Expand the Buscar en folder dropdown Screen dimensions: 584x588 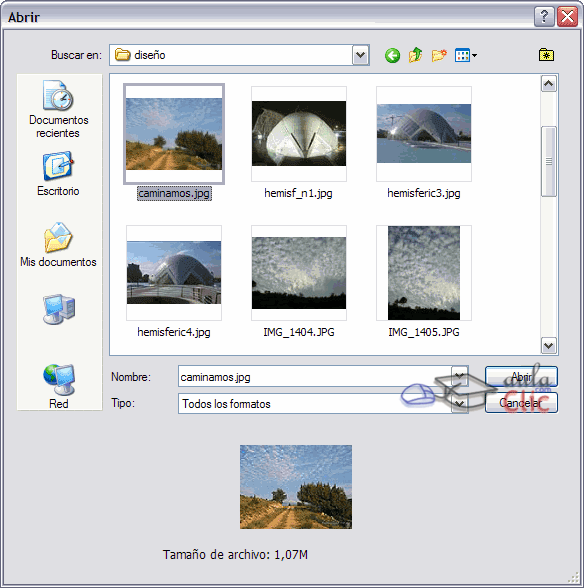point(360,56)
